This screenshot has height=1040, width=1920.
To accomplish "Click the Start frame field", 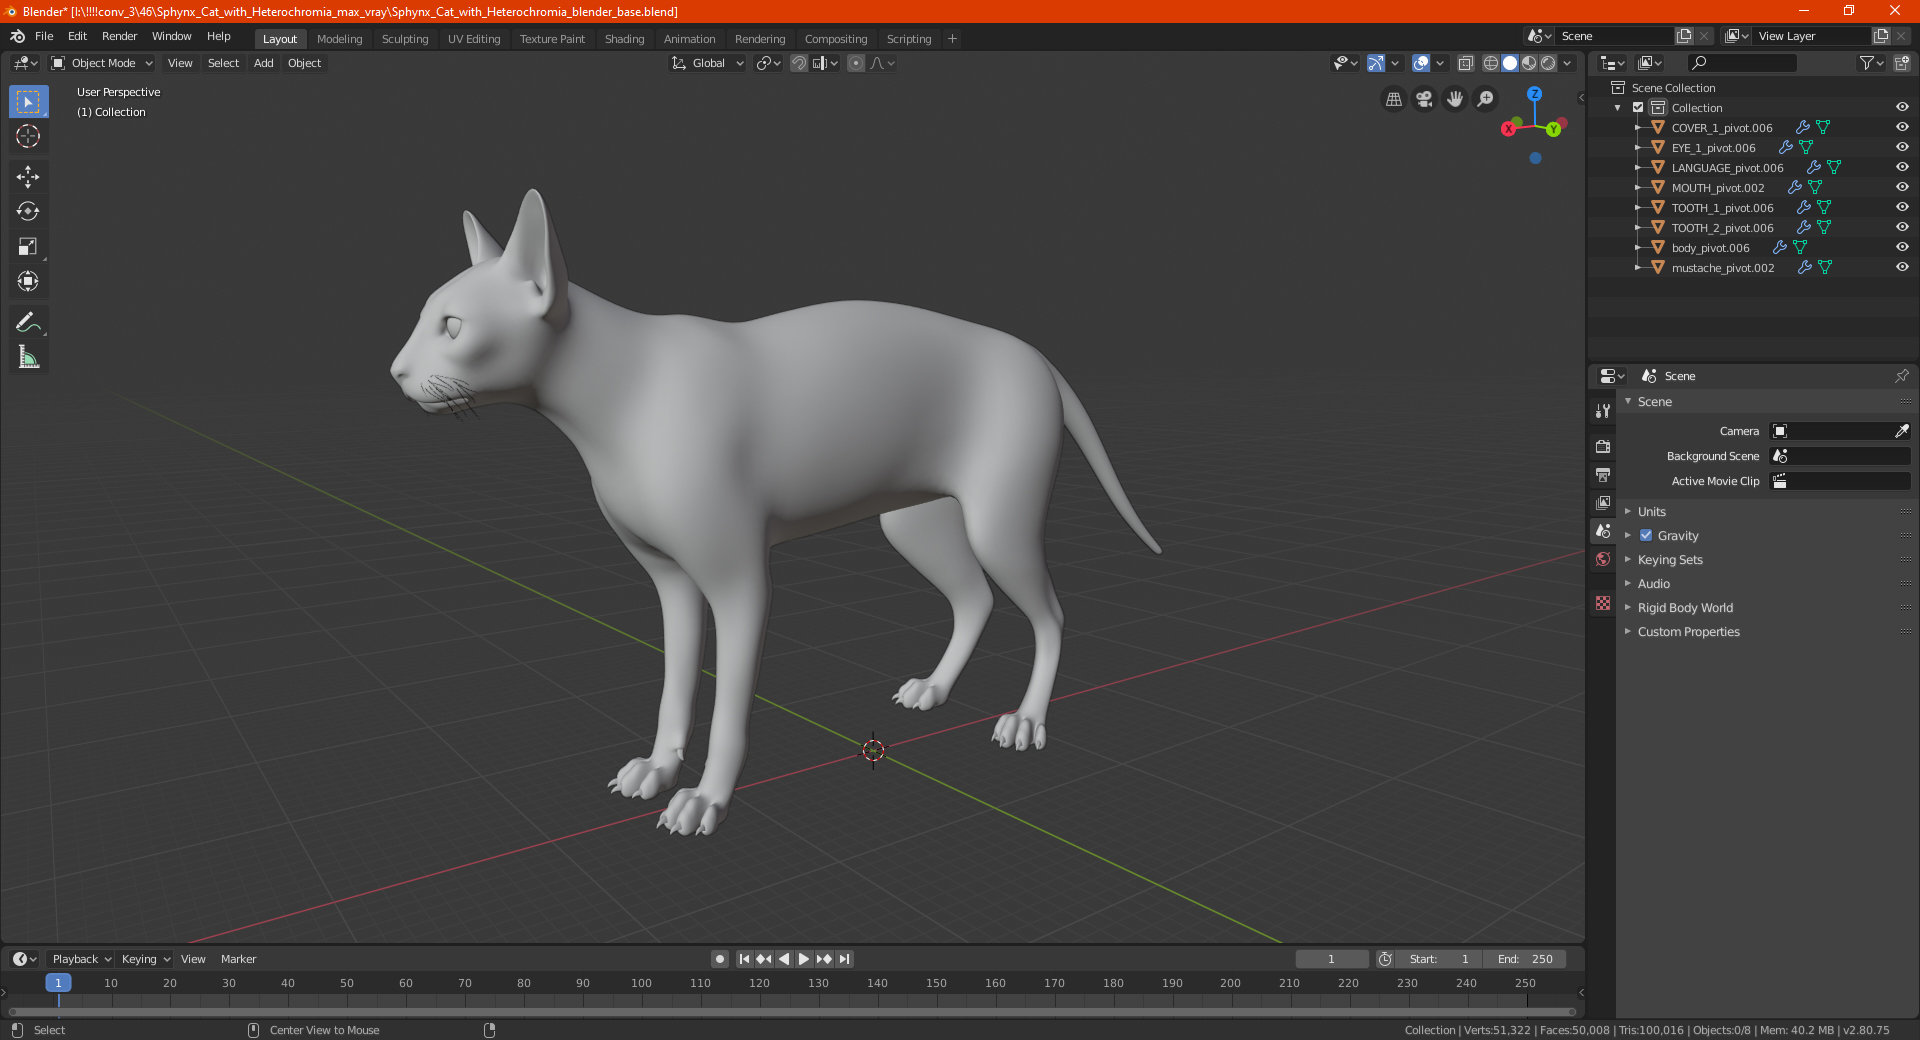I will point(1440,959).
